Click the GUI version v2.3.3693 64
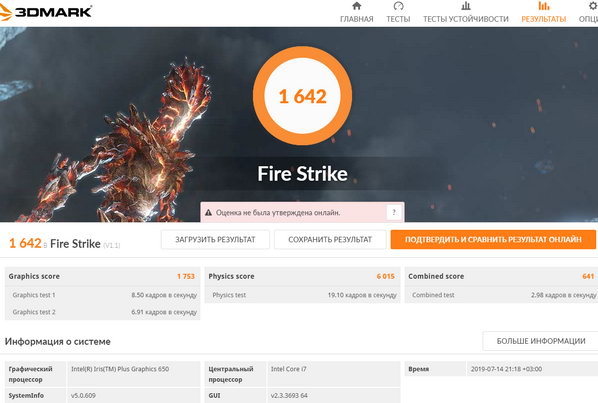 (289, 395)
